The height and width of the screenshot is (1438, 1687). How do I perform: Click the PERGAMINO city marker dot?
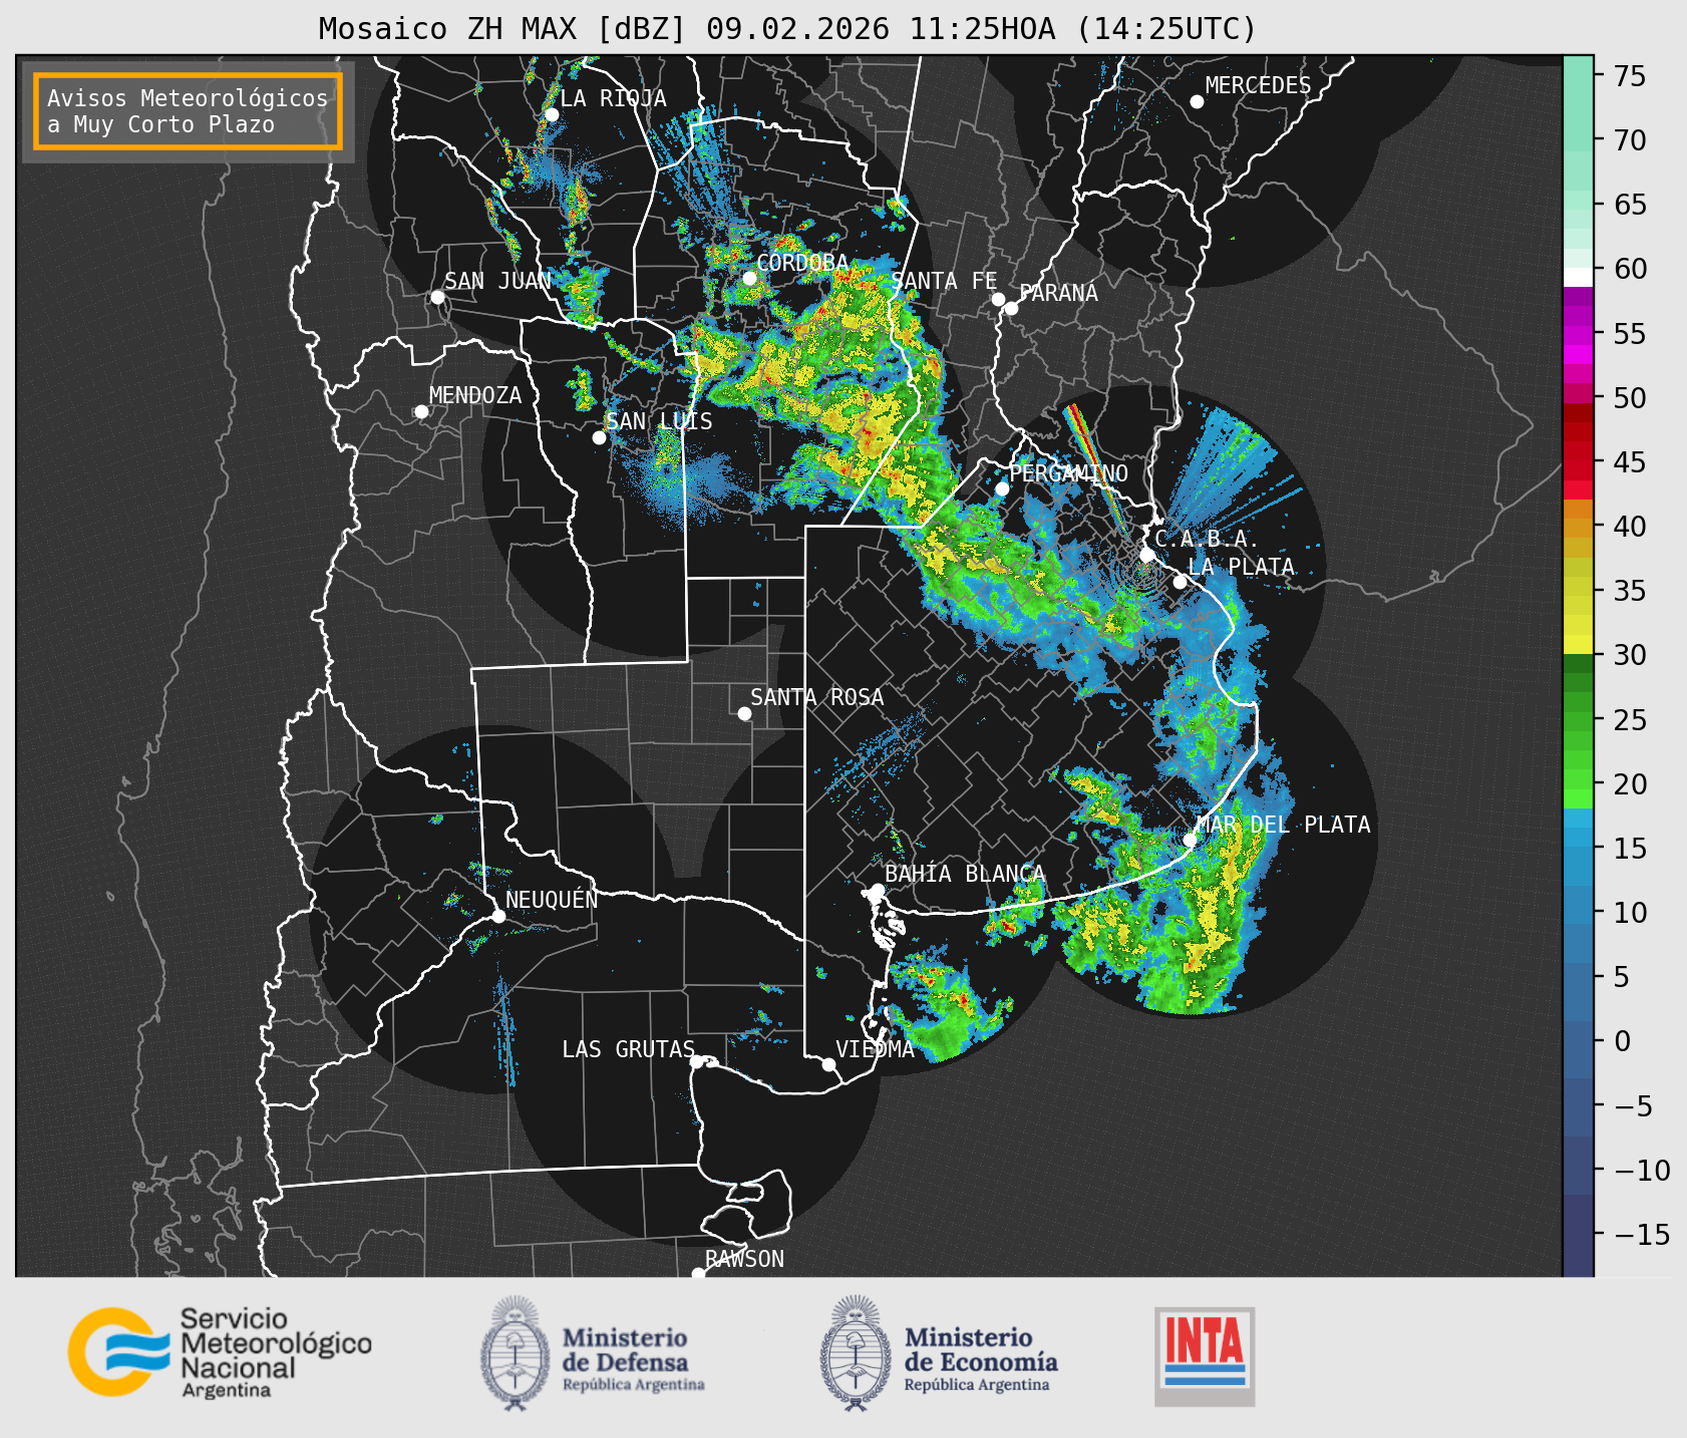pyautogui.click(x=1002, y=489)
